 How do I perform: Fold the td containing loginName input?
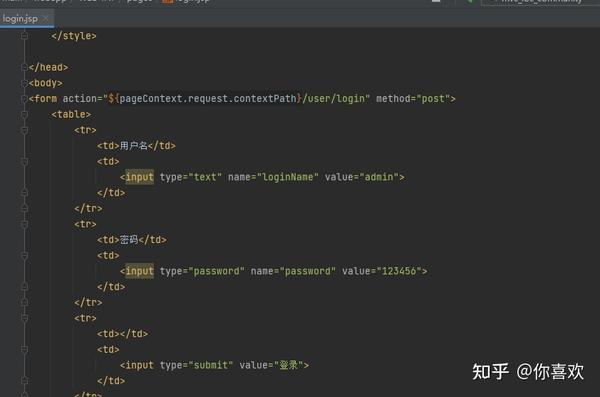[24, 162]
